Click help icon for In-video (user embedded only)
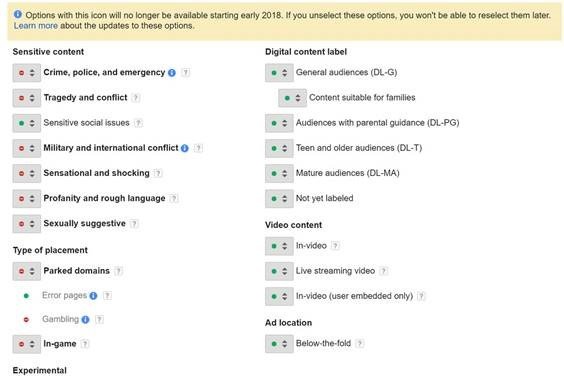Image resolution: width=564 pixels, height=379 pixels. point(421,296)
